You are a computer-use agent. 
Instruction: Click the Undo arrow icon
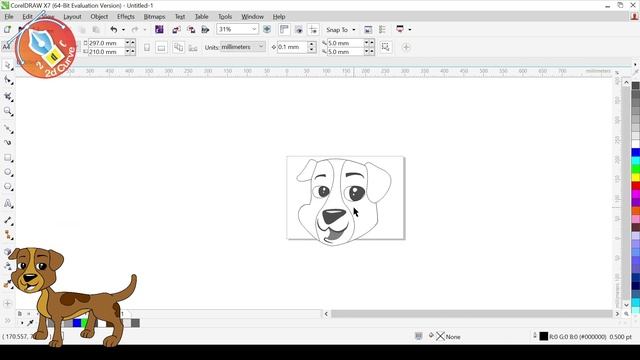coord(113,29)
